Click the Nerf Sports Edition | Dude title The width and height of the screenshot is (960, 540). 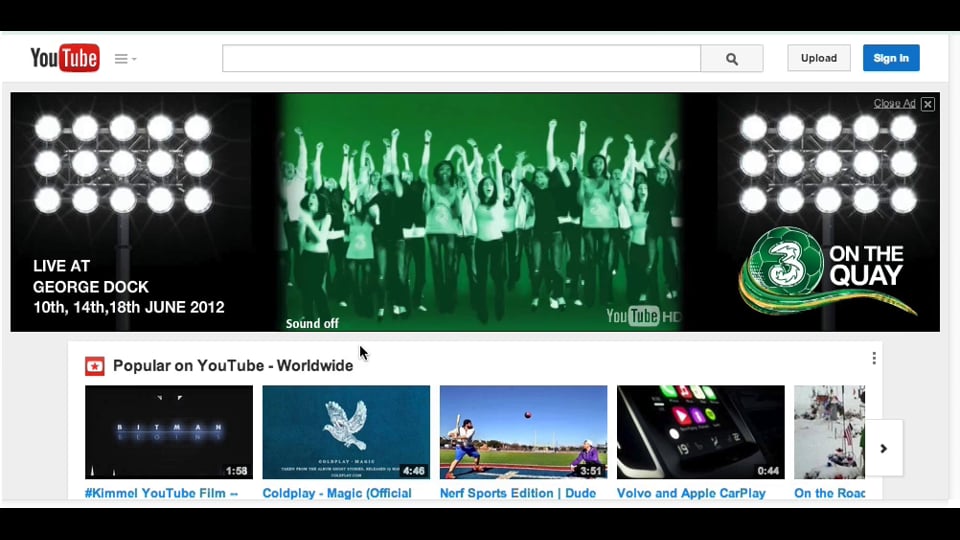[518, 493]
